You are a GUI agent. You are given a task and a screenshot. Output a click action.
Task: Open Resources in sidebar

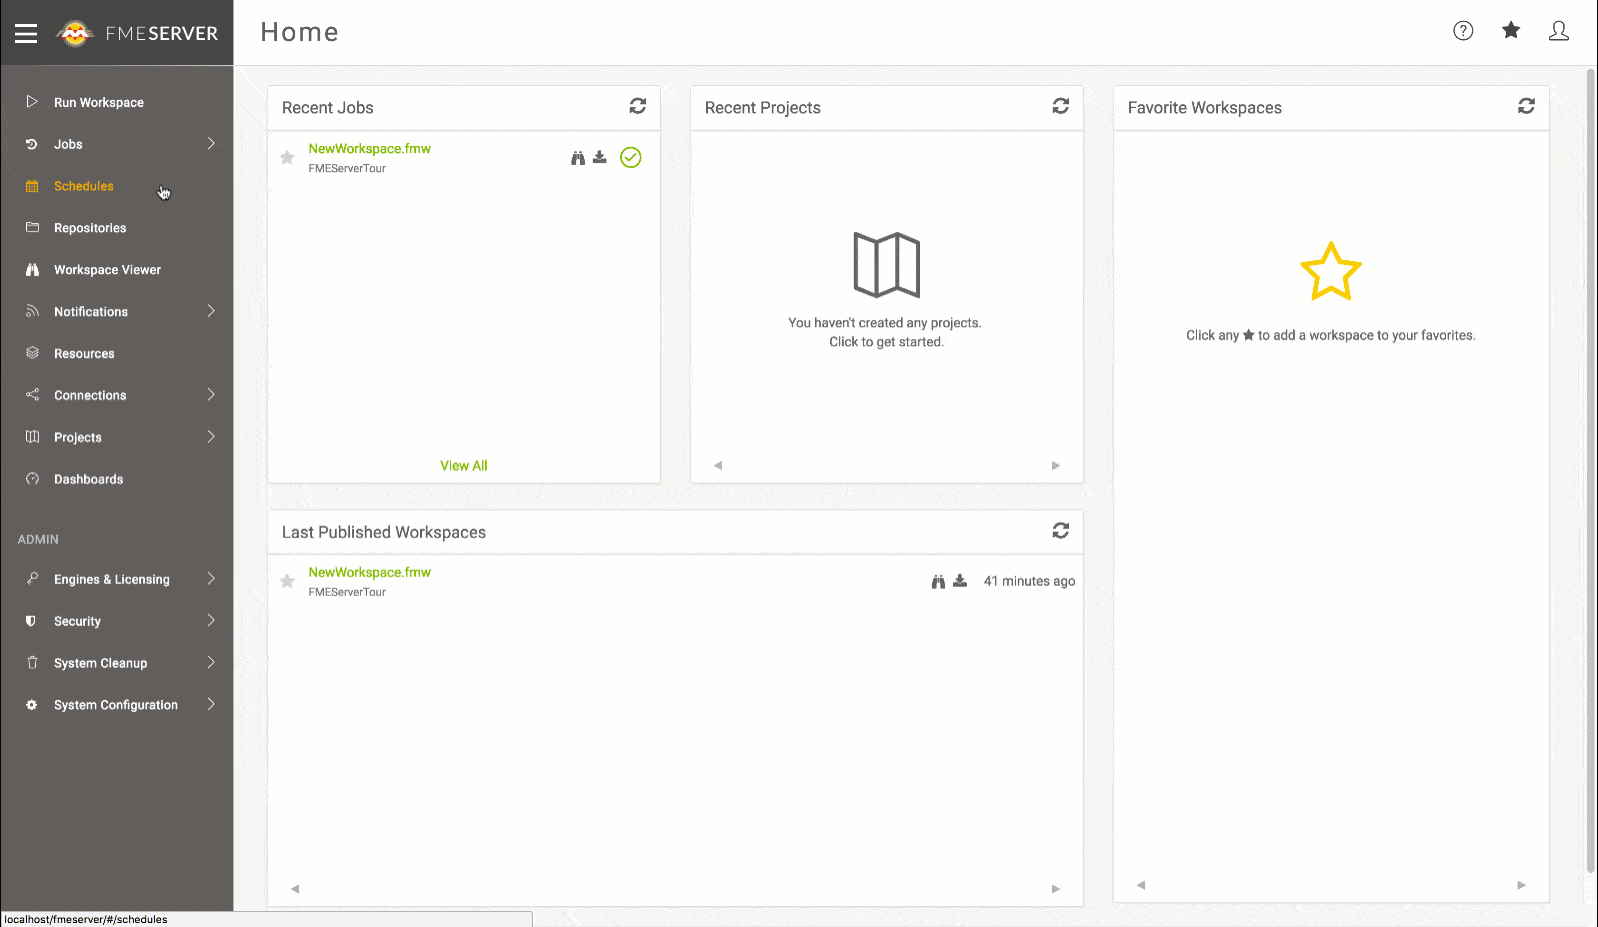click(x=84, y=354)
